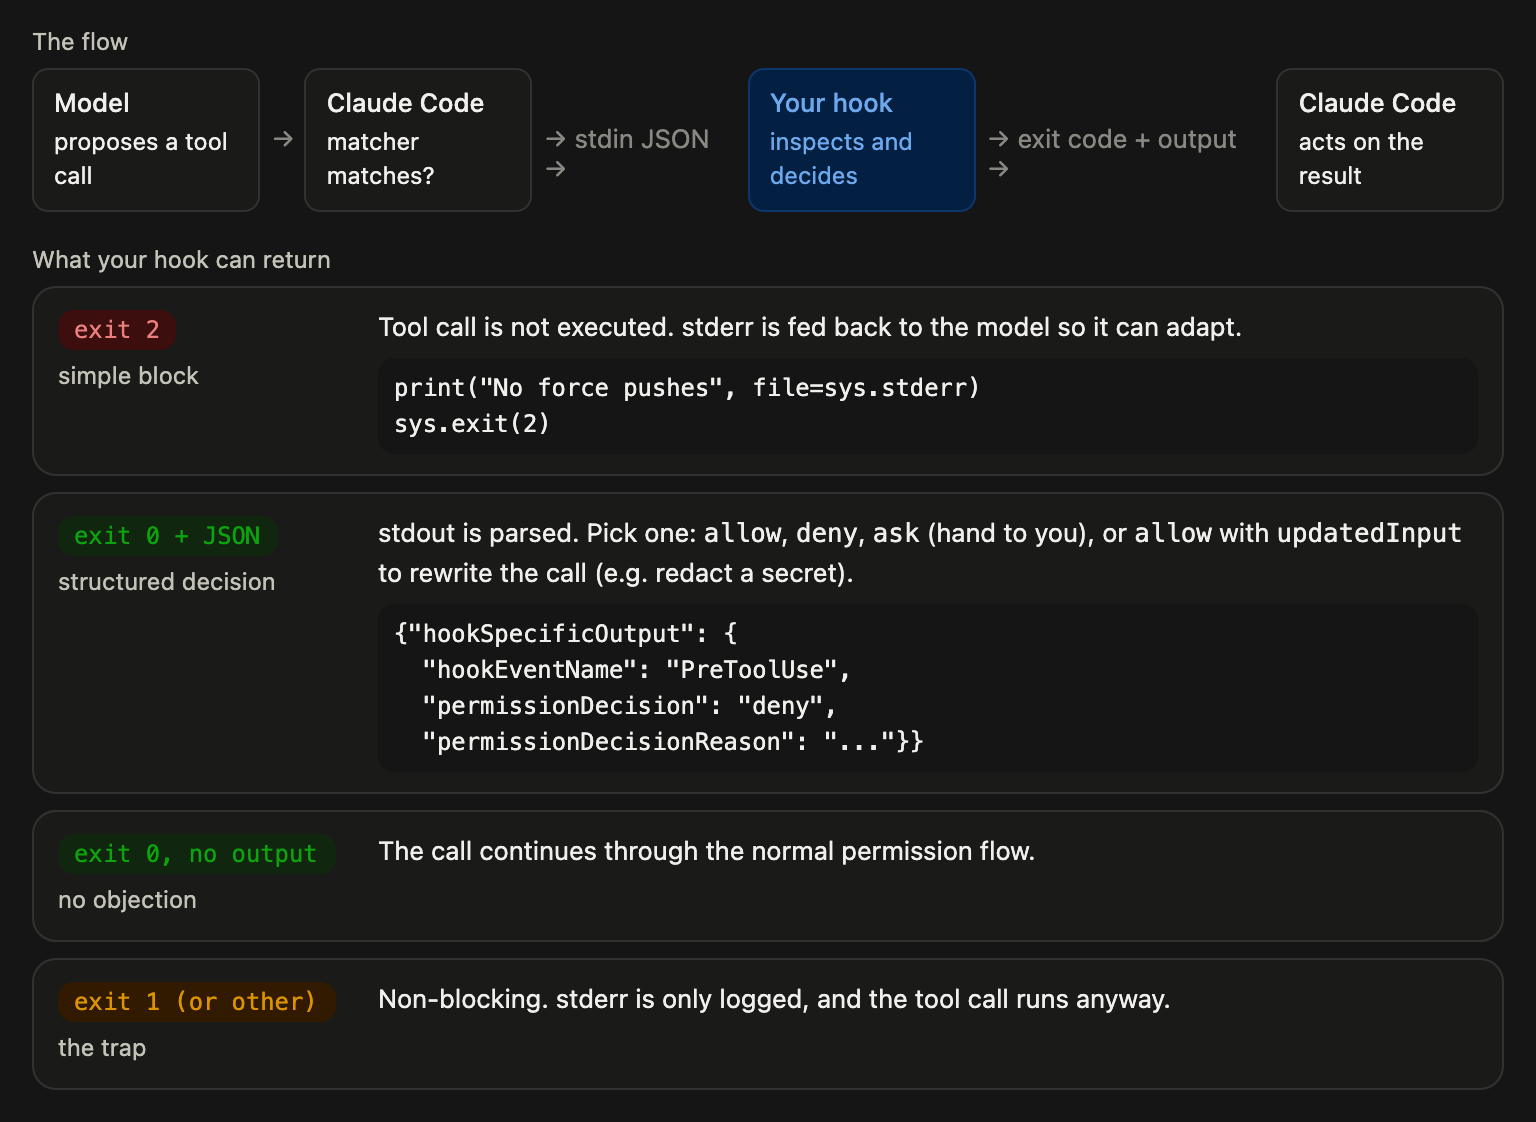
Task: Select the highlighted 'Your hook' box
Action: point(862,140)
